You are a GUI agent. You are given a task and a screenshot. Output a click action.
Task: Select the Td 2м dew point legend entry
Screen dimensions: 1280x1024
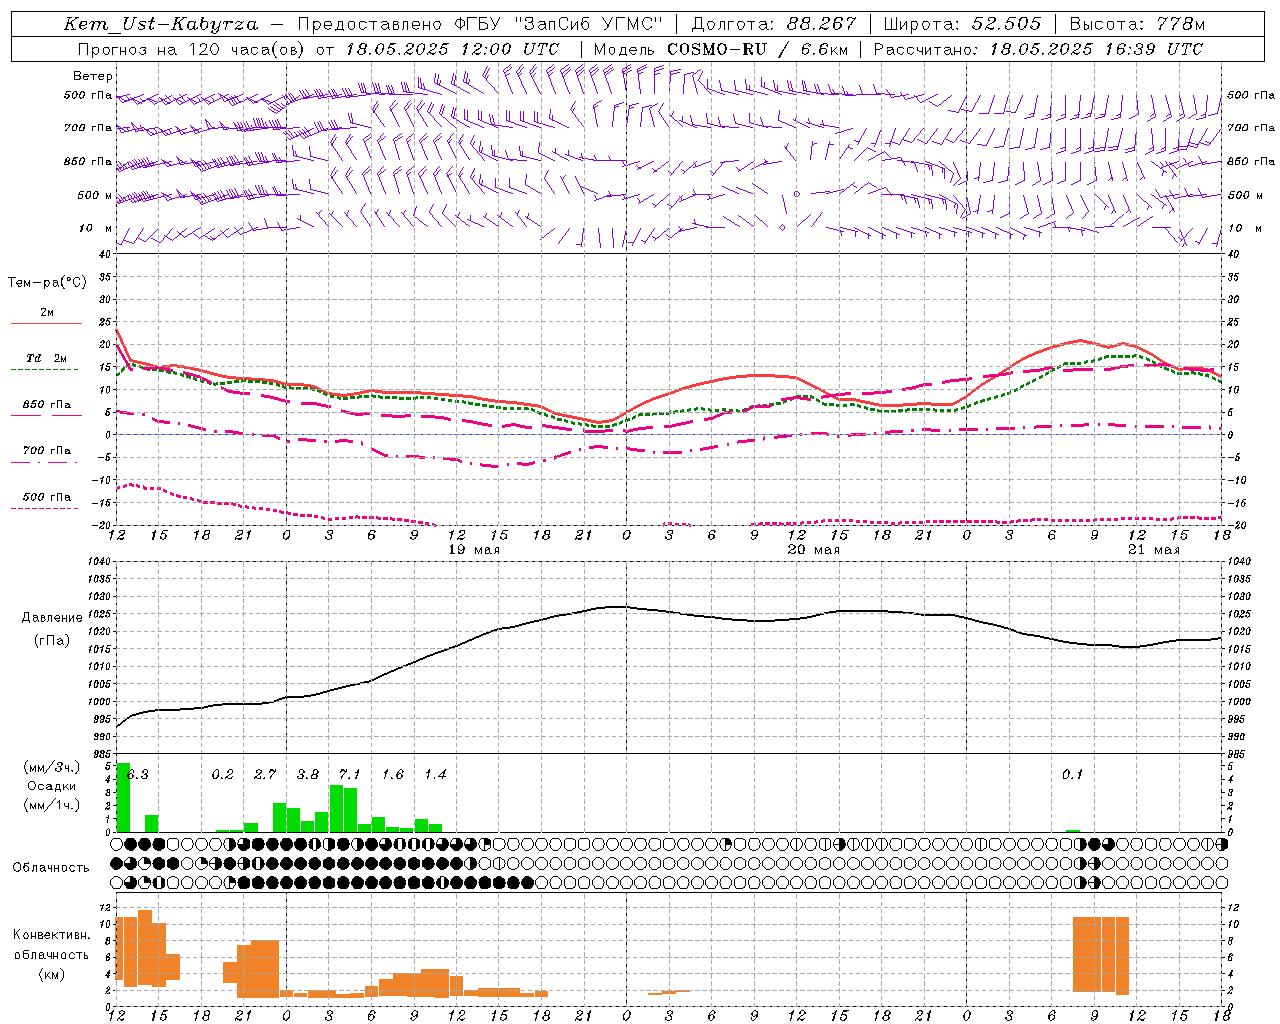click(47, 358)
